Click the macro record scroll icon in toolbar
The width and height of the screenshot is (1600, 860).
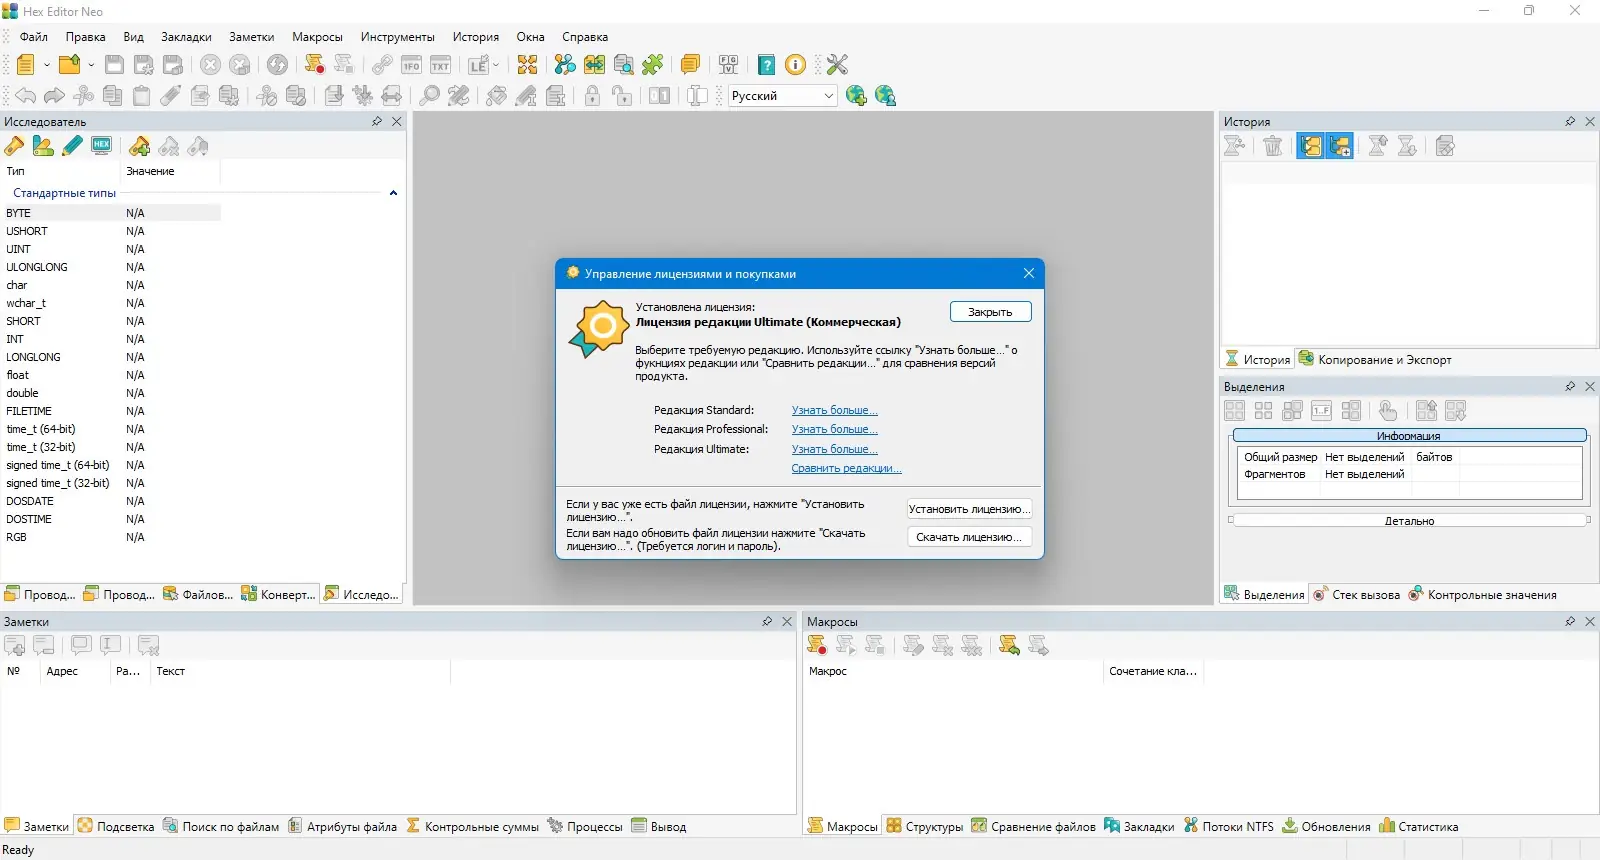[x=314, y=65]
